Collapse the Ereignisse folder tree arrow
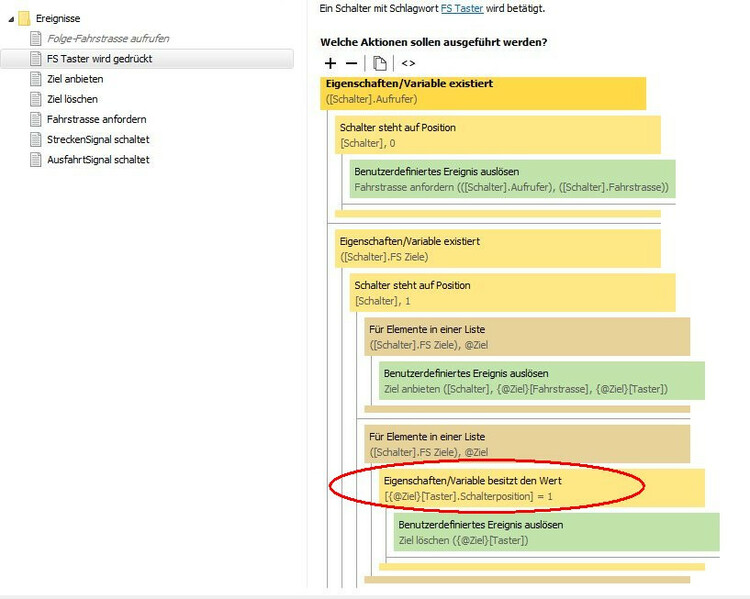Image resolution: width=750 pixels, height=599 pixels. [x=11, y=19]
